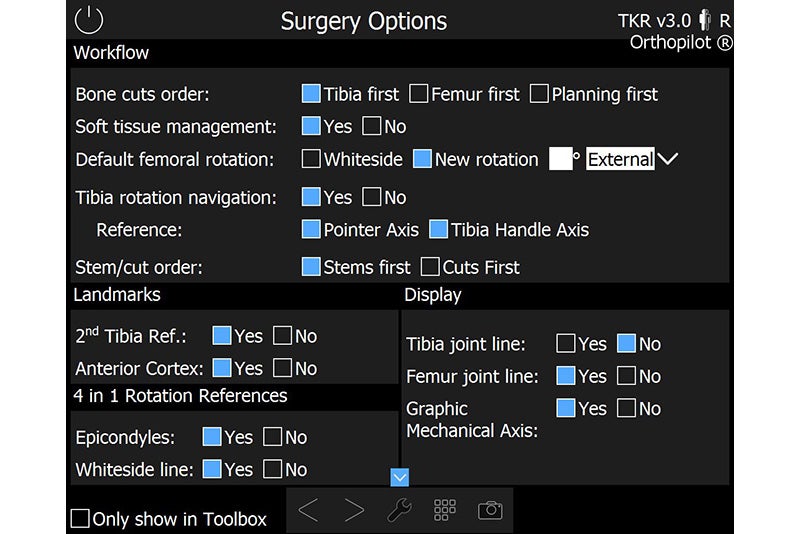Click the femoral rotation degree input box
800x534 pixels.
tap(560, 159)
